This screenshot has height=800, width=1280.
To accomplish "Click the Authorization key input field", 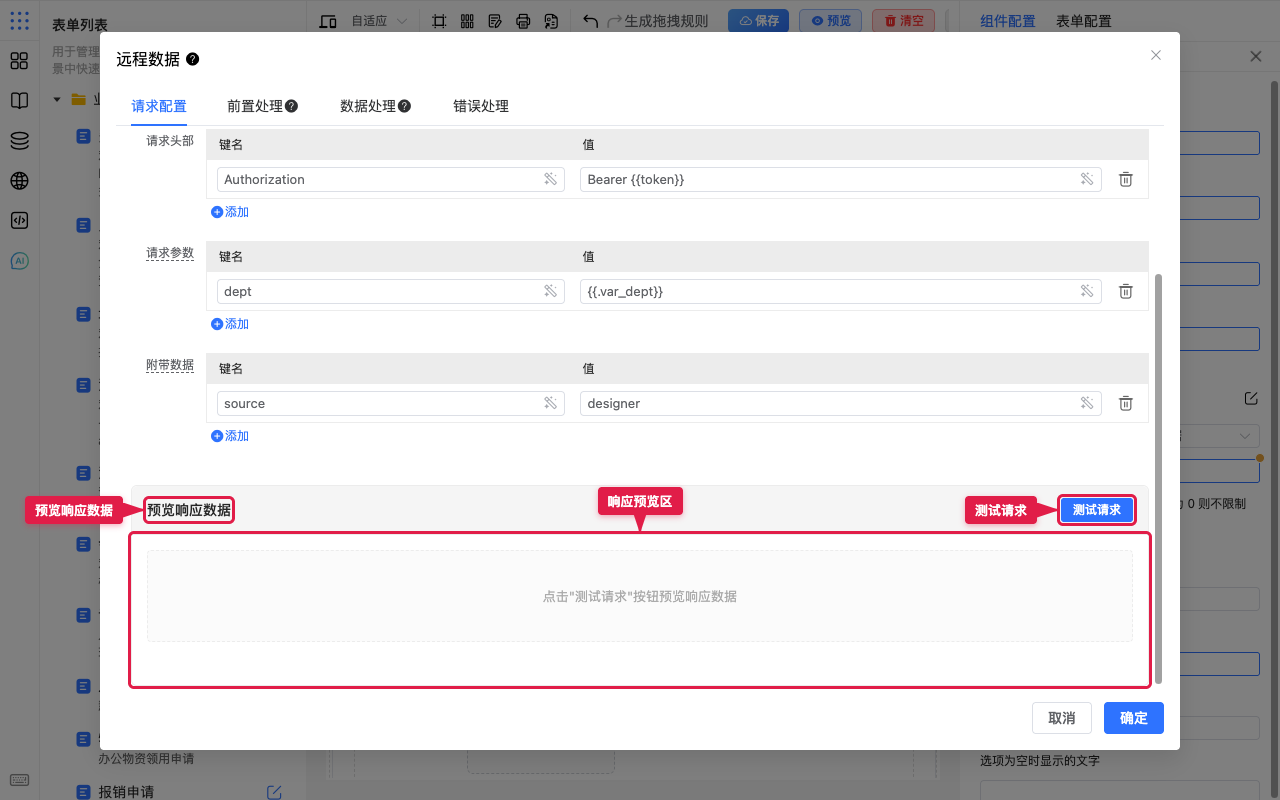I will click(x=389, y=179).
